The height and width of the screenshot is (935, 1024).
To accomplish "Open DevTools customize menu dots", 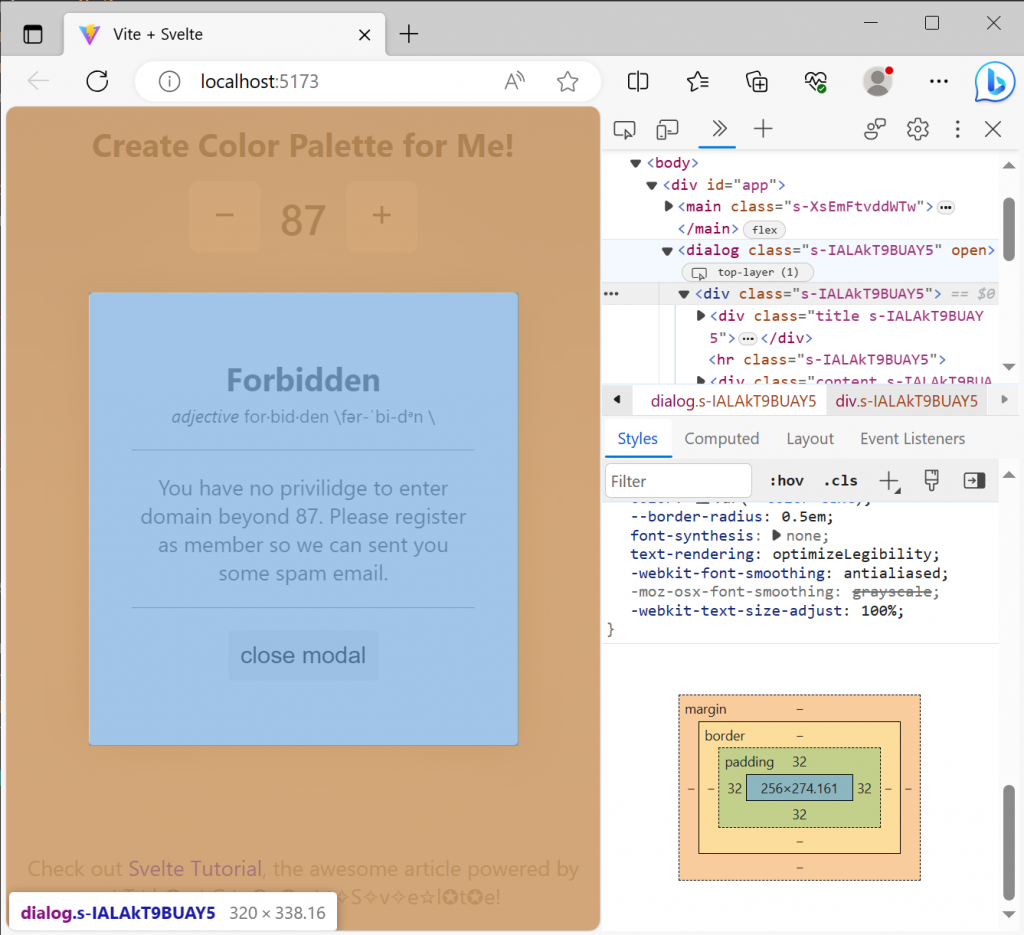I will click(x=957, y=129).
